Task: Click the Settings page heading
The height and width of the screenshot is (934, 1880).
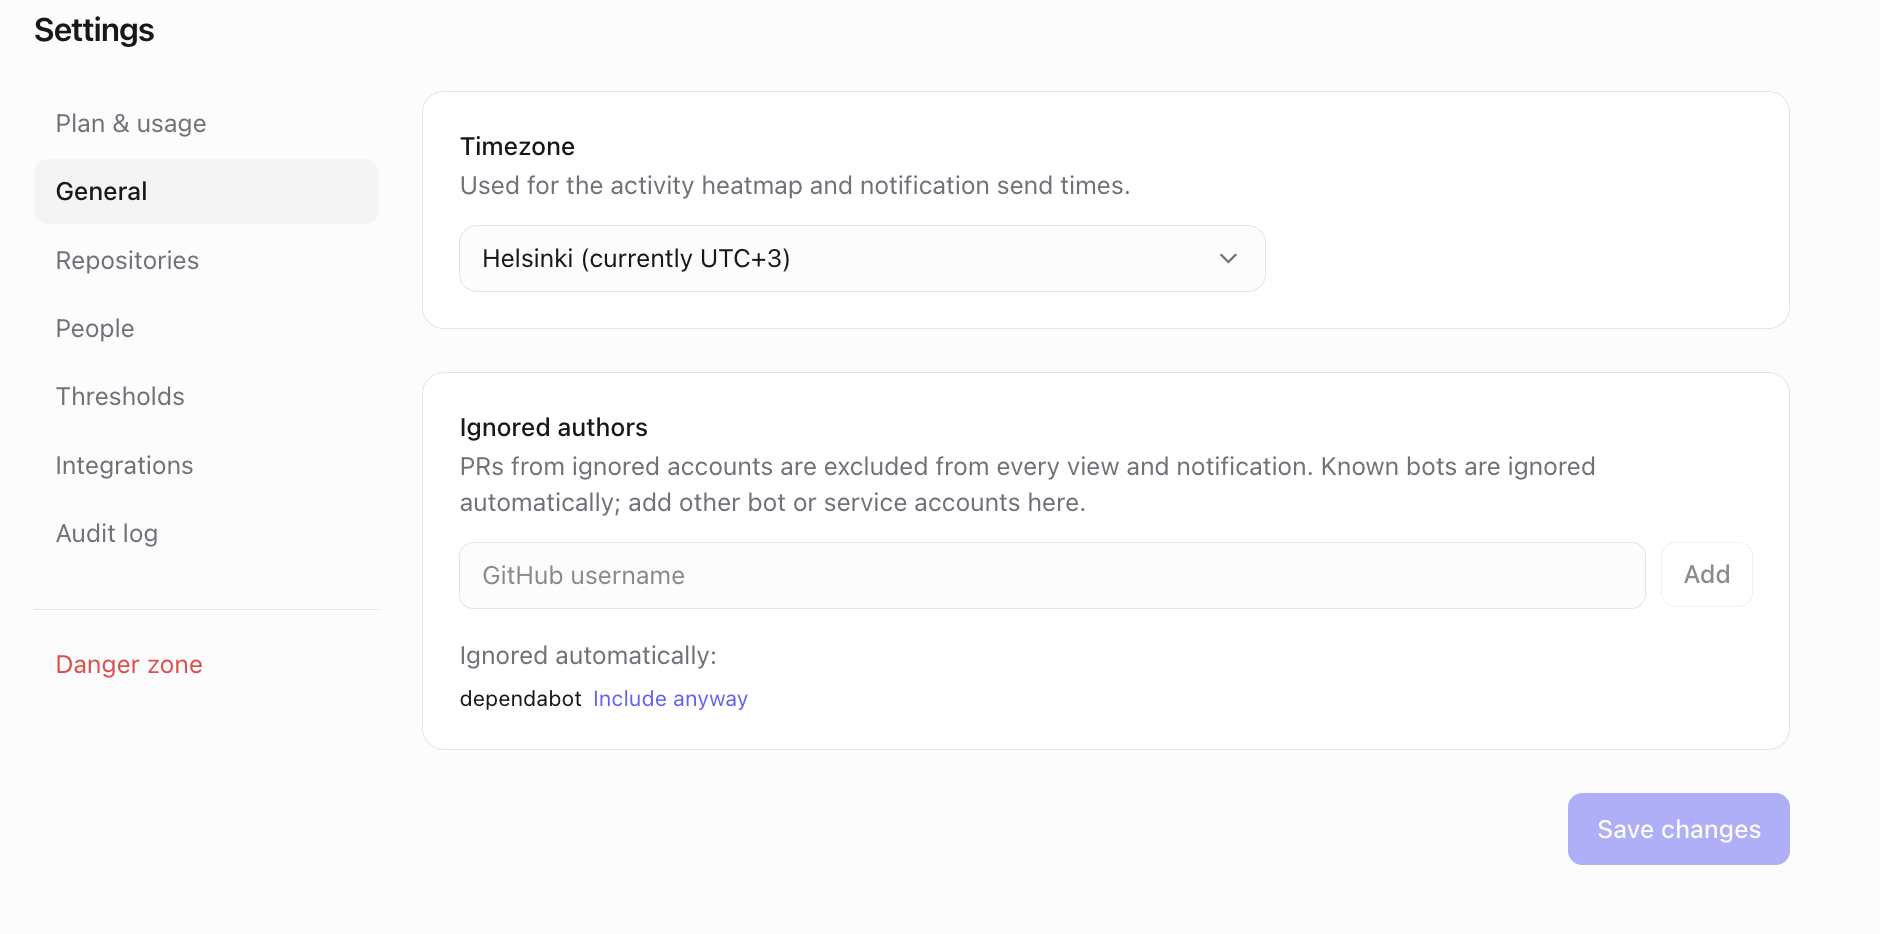Action: click(94, 30)
